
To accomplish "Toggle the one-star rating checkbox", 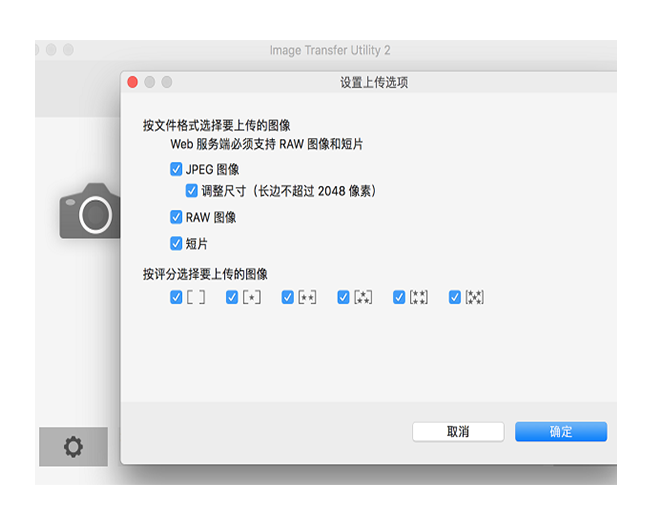I will pos(232,297).
